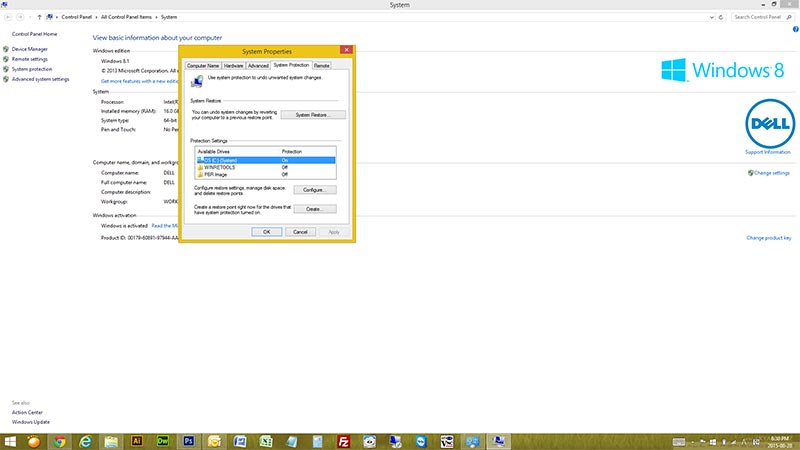Click All Control Panel Items breadcrumb

[x=126, y=17]
